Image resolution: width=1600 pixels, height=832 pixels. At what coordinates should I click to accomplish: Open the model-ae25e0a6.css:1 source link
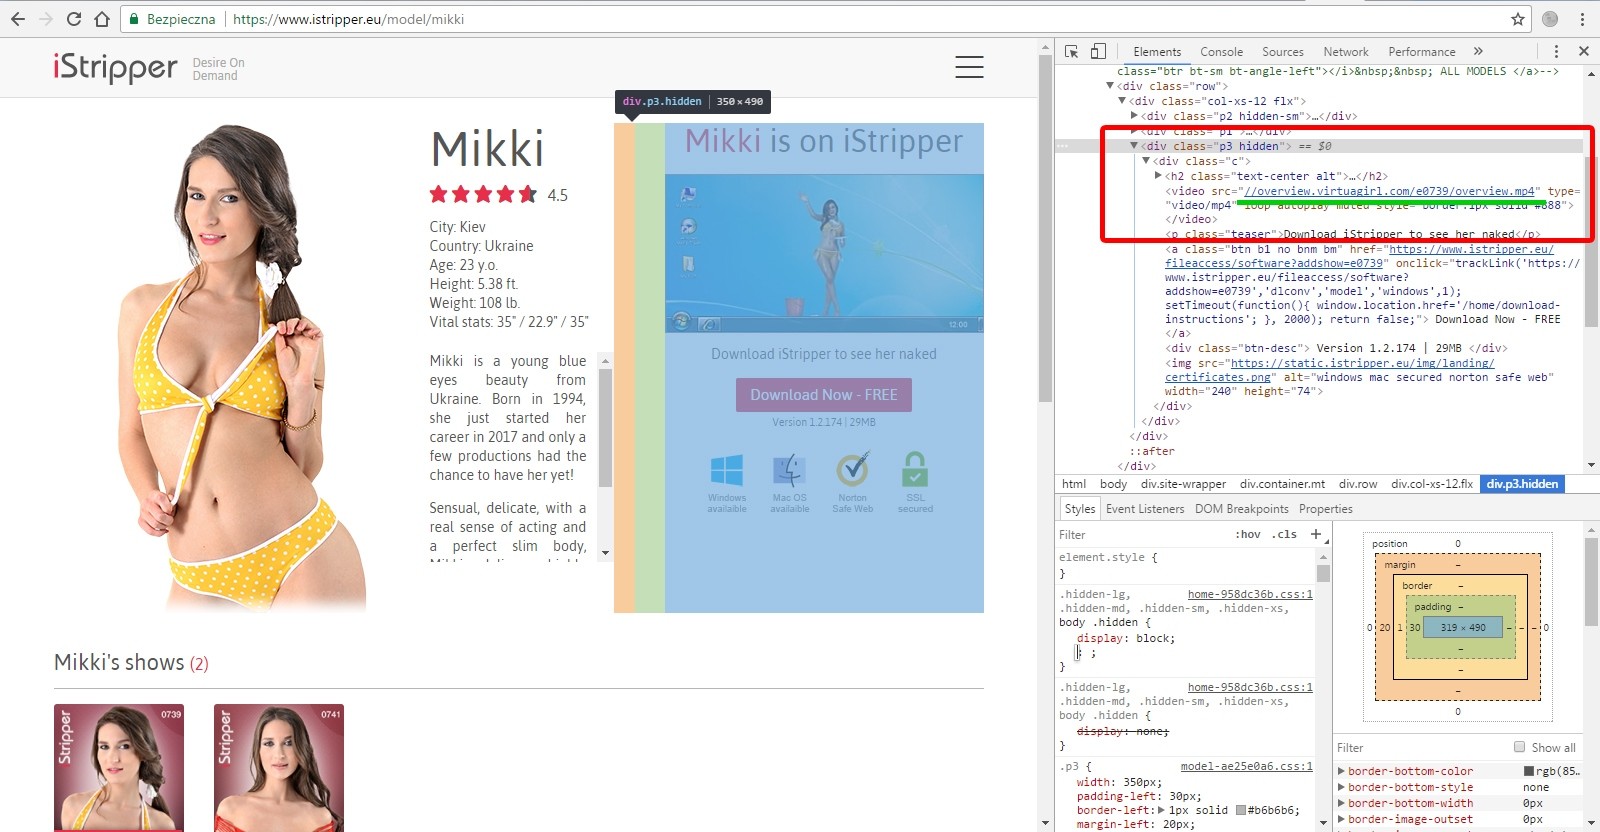click(1247, 766)
